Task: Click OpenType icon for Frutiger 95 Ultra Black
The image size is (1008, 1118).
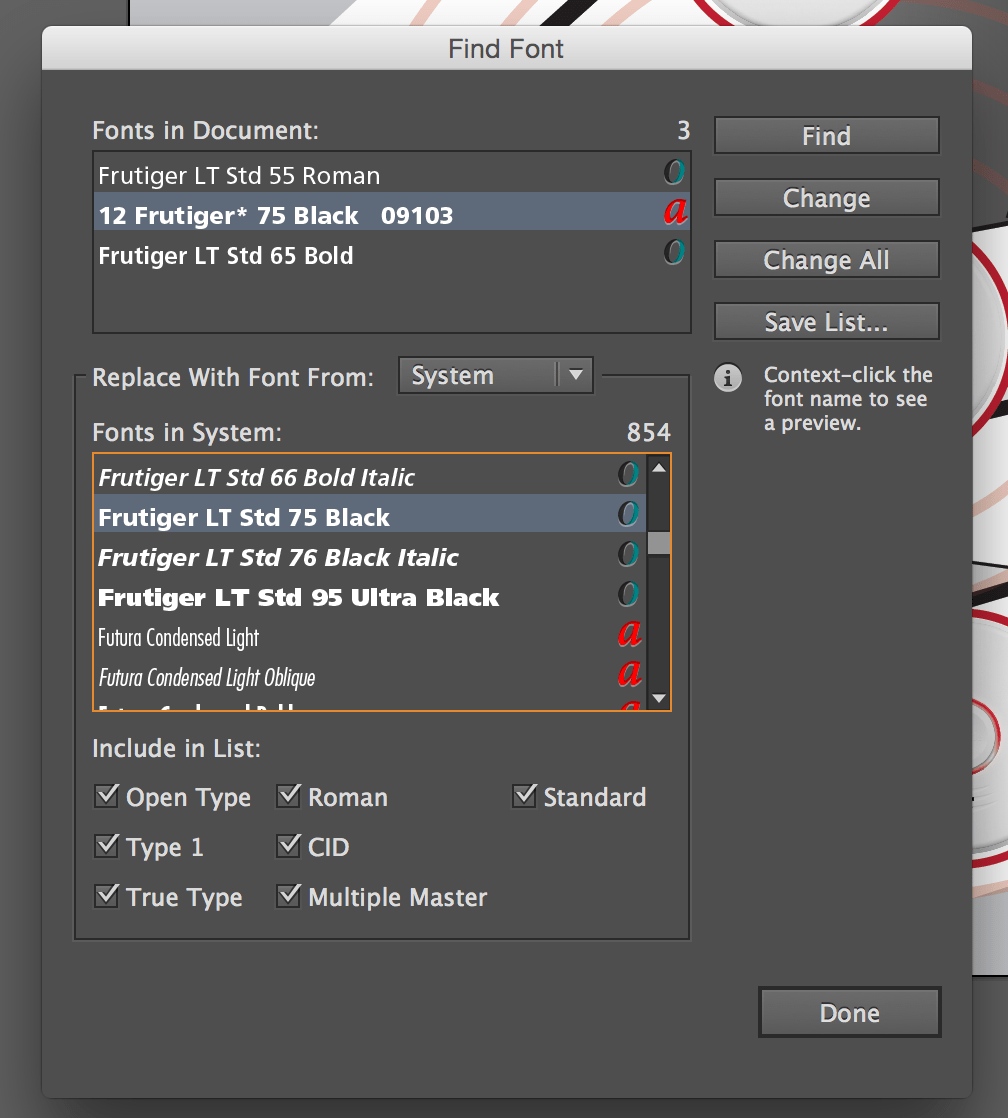Action: [x=628, y=595]
